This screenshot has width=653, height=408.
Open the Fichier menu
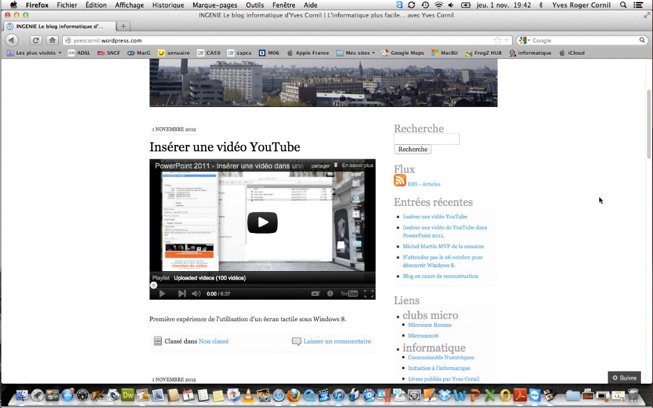tap(67, 5)
